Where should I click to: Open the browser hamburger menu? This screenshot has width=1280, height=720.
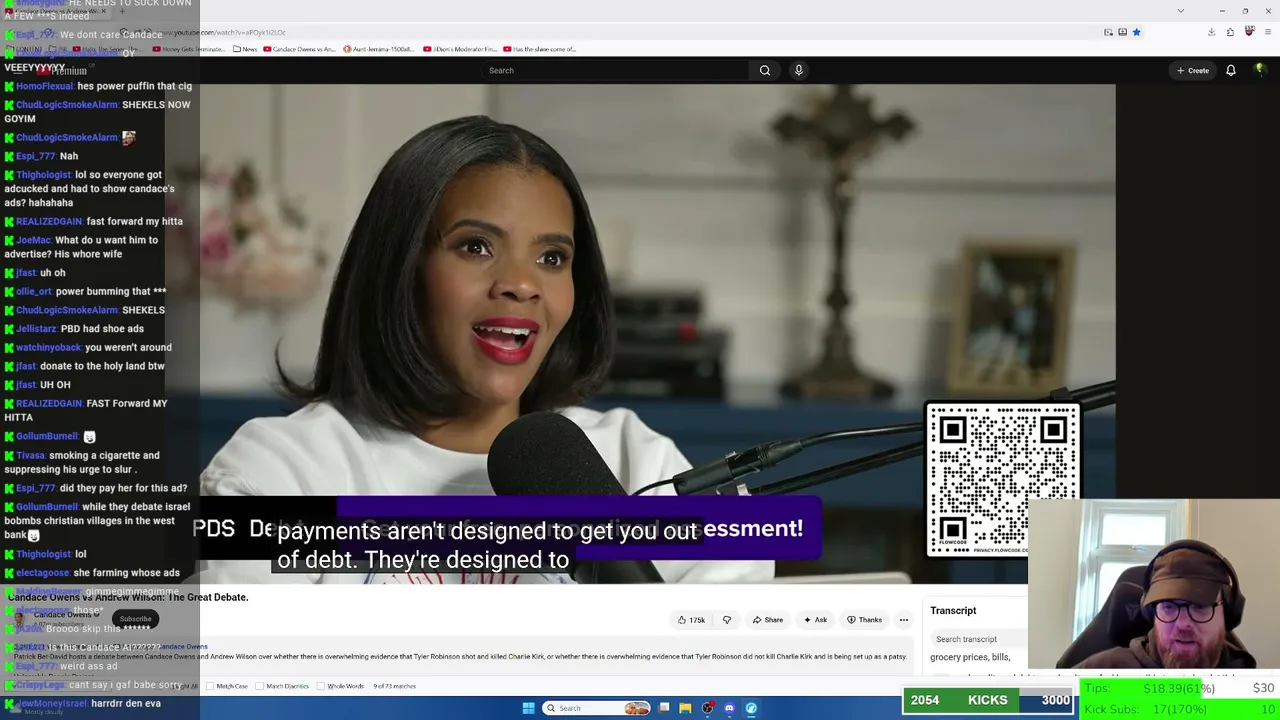pyautogui.click(x=1267, y=32)
